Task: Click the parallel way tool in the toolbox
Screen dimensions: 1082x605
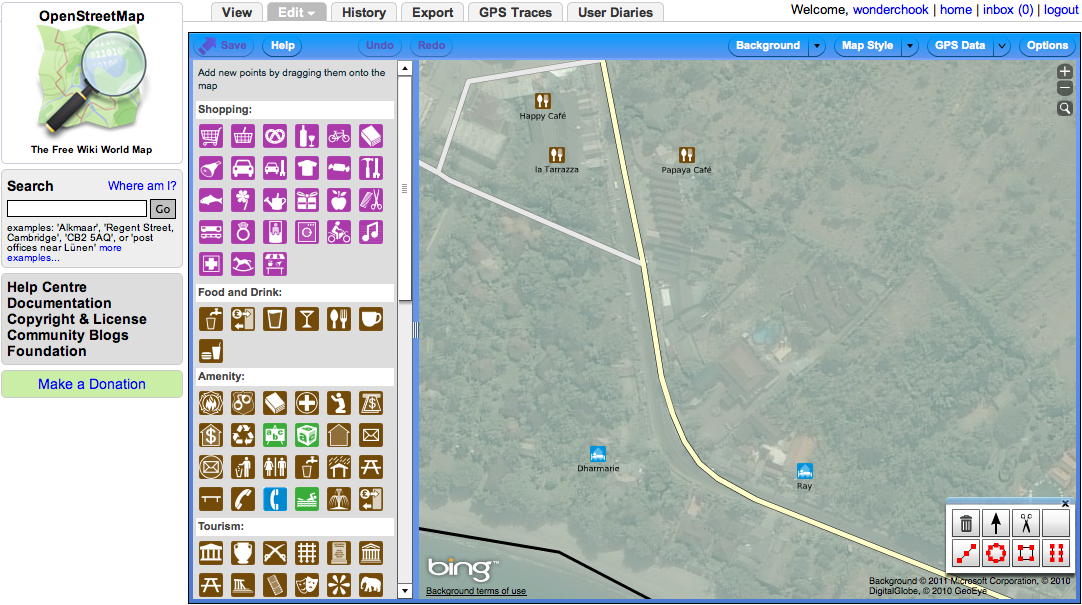Action: point(1055,552)
